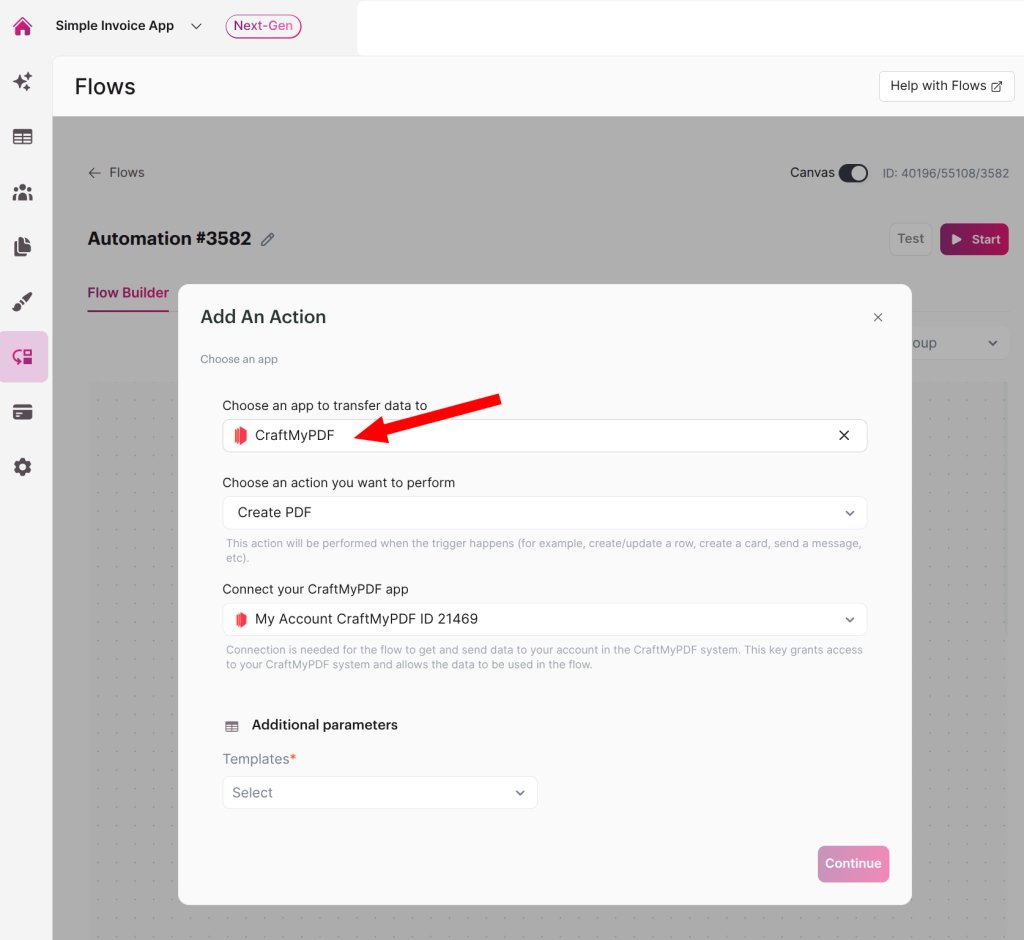Open the My Account CraftMyPDF connection dropdown
1024x940 pixels.
click(x=545, y=619)
